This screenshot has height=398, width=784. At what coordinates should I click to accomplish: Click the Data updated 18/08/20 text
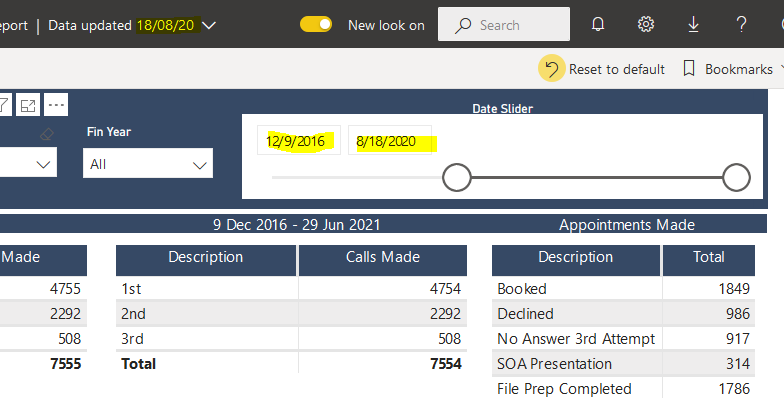click(x=121, y=25)
